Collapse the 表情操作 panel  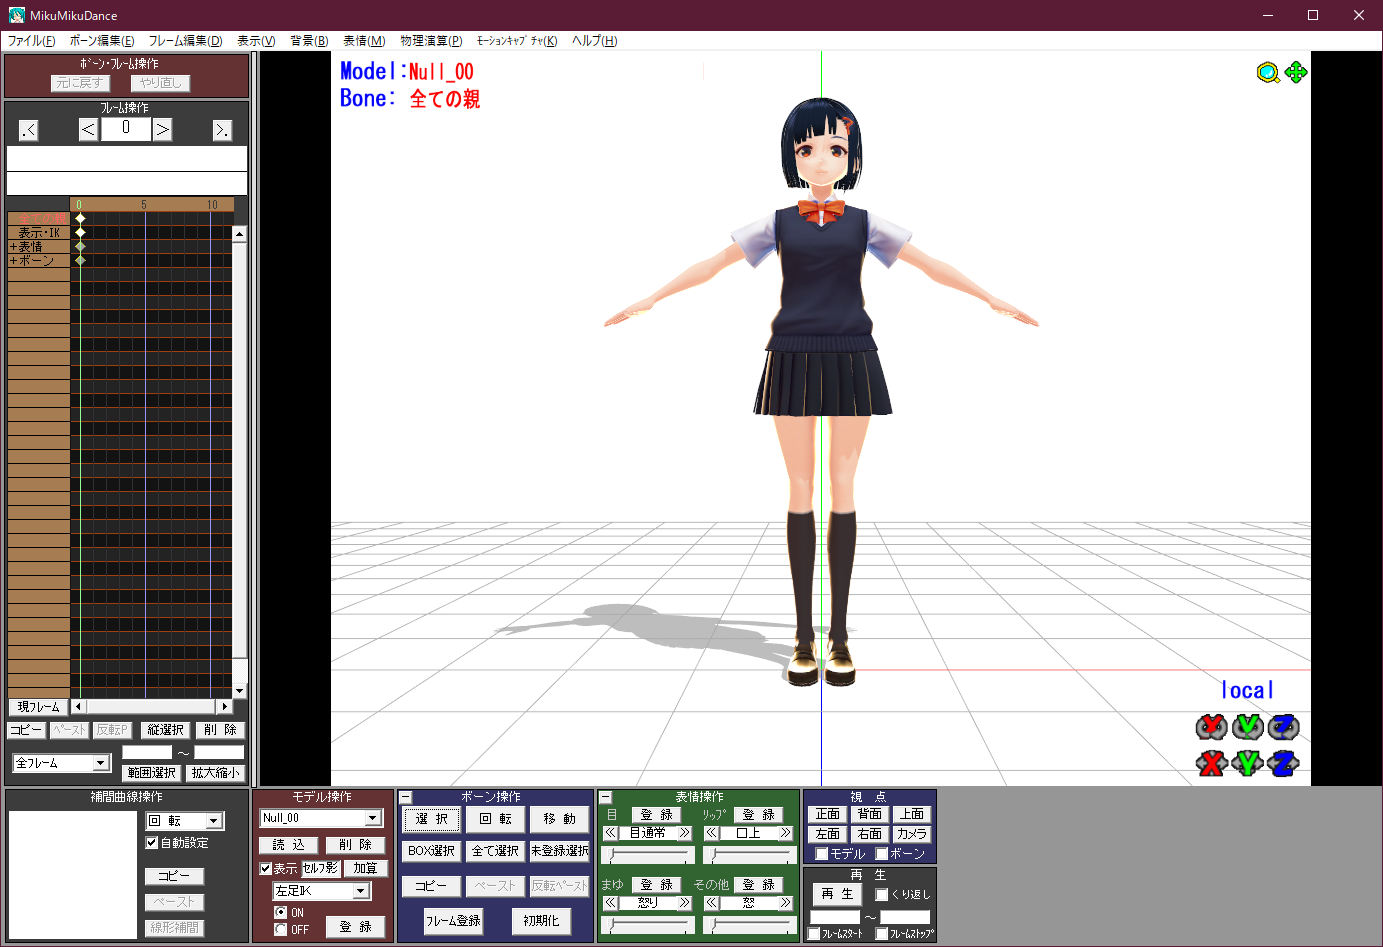(x=605, y=798)
